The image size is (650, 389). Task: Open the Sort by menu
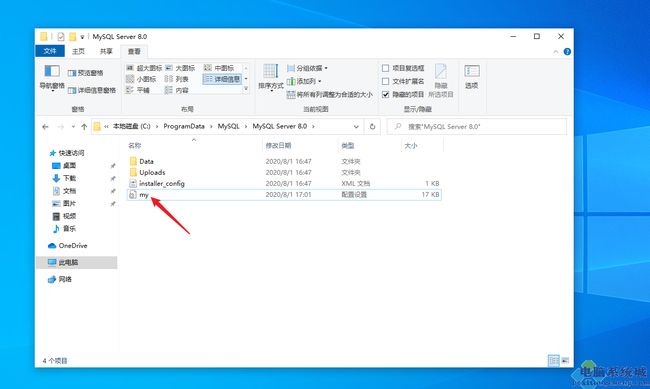point(271,78)
